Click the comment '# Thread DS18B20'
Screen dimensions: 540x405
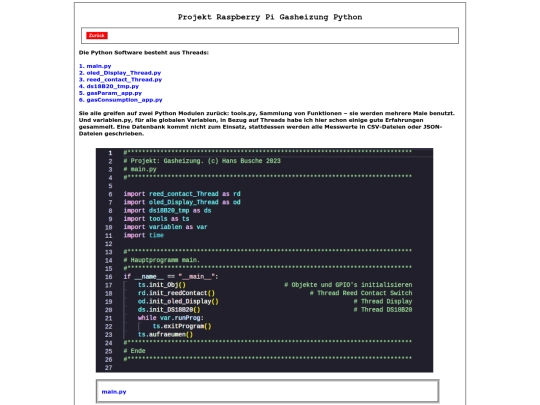point(383,310)
